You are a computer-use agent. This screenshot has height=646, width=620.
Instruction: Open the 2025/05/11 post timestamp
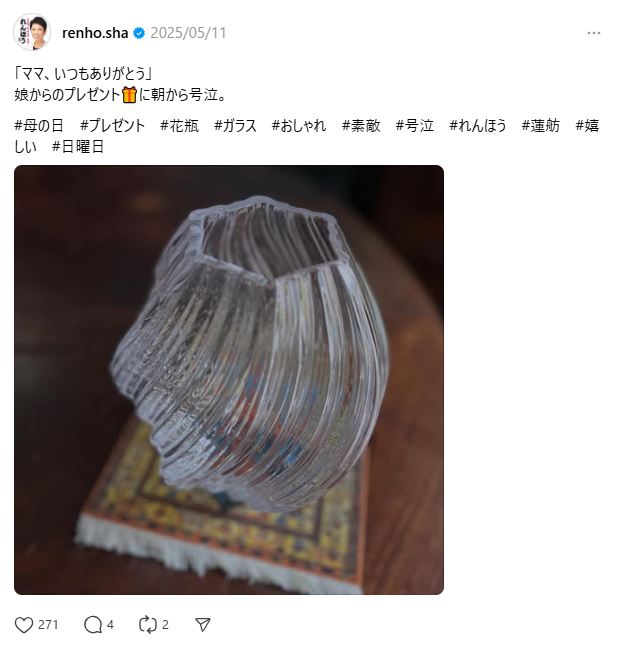(x=188, y=33)
